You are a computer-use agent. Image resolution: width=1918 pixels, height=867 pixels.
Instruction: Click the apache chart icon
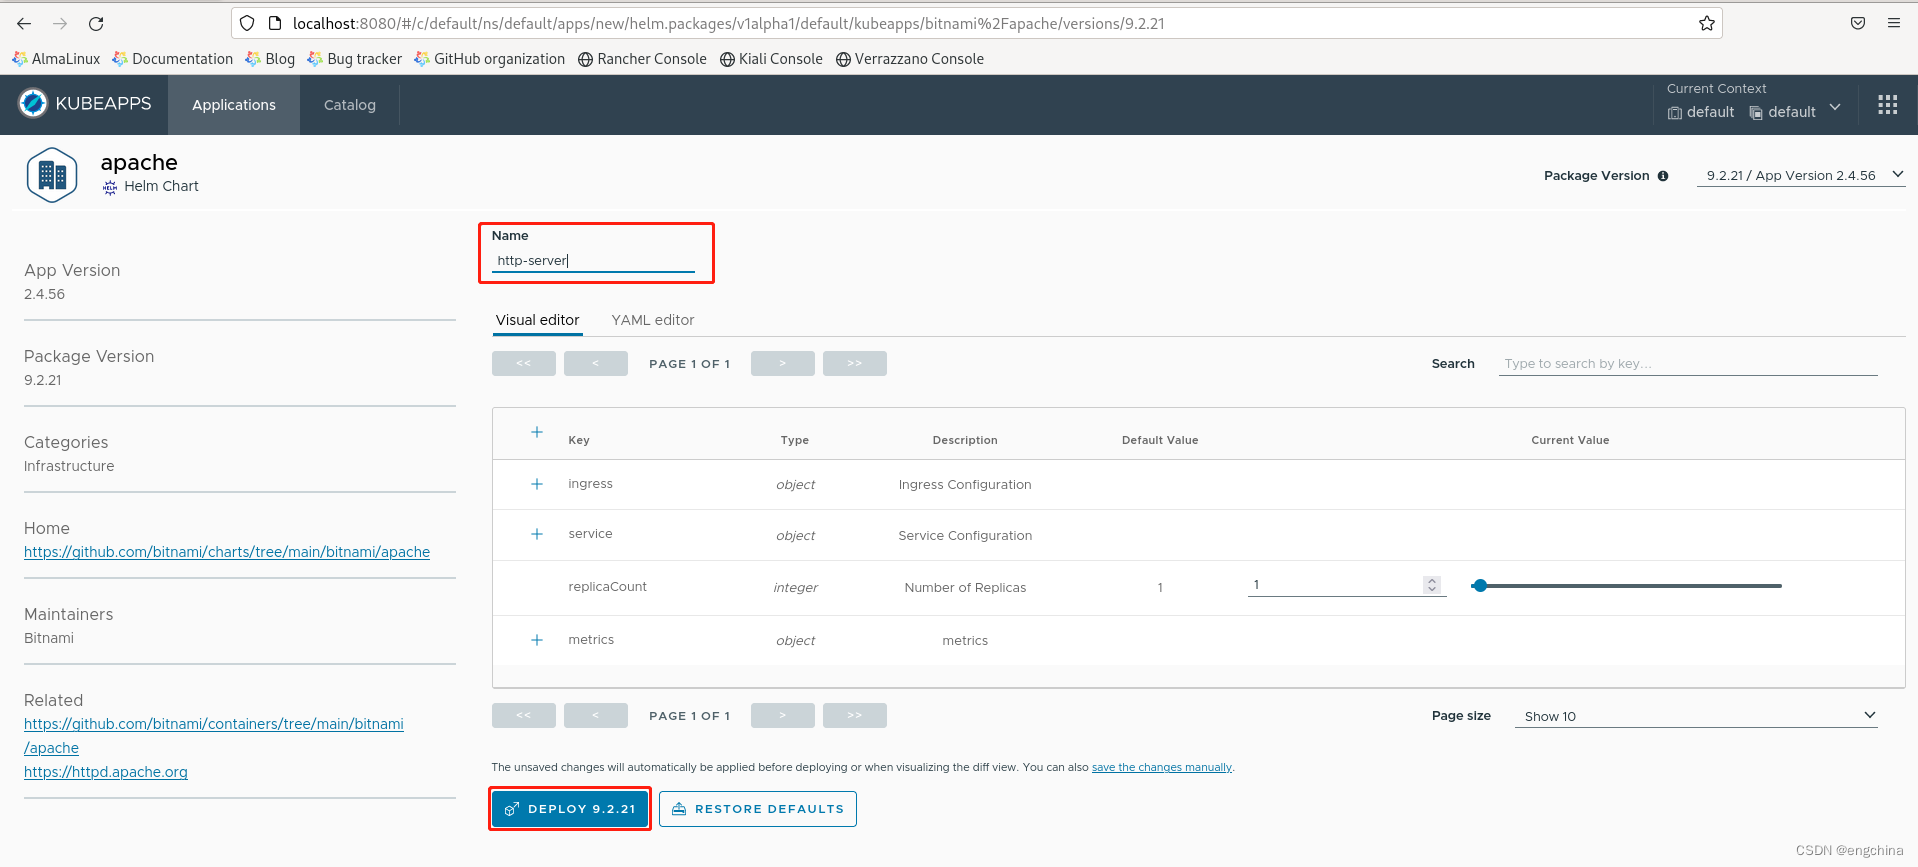tap(52, 175)
